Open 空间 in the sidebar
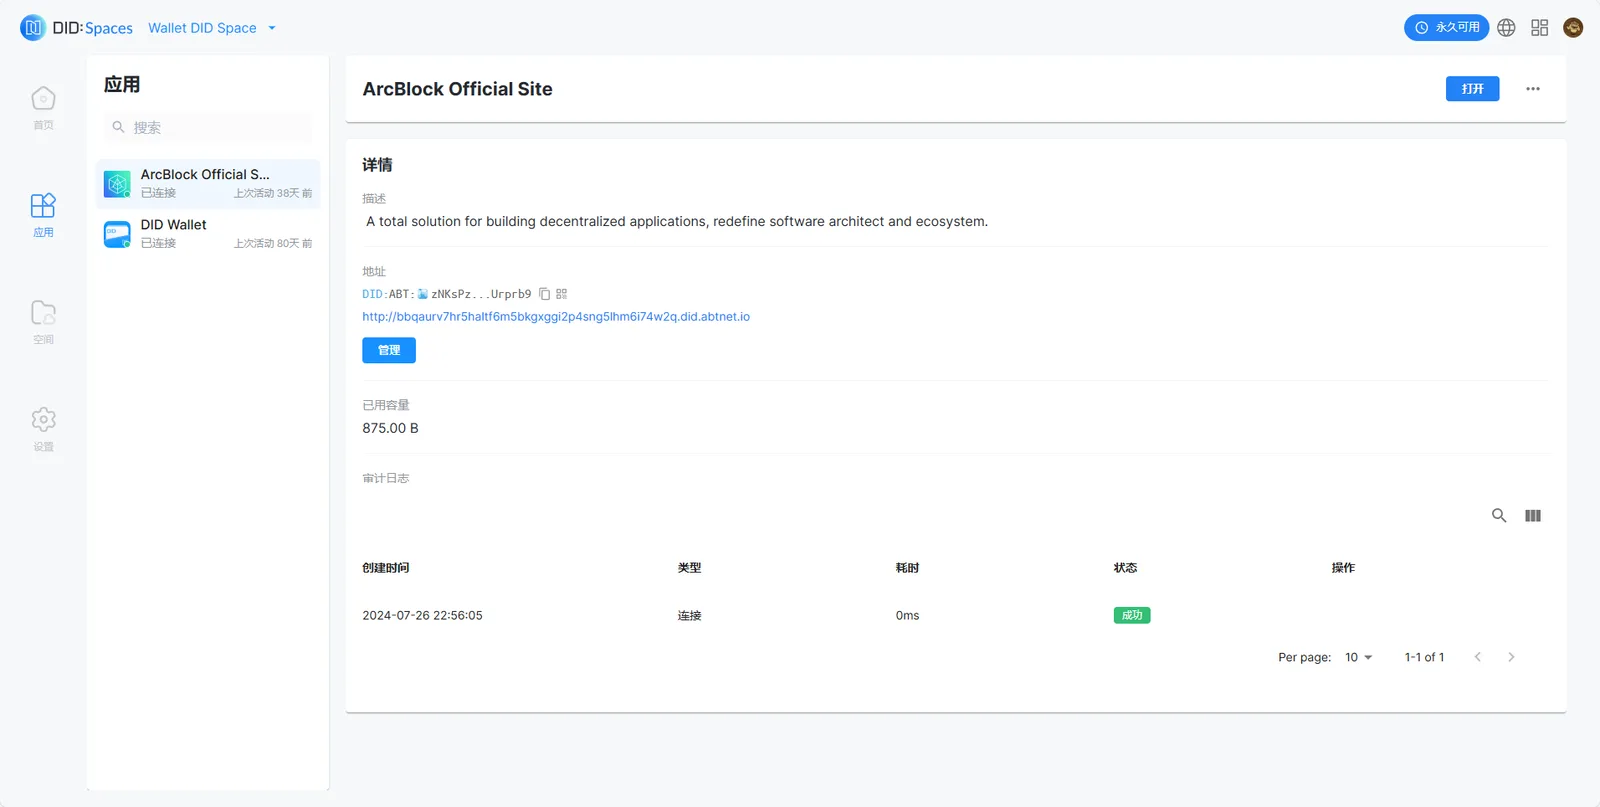This screenshot has width=1600, height=807. (x=43, y=322)
